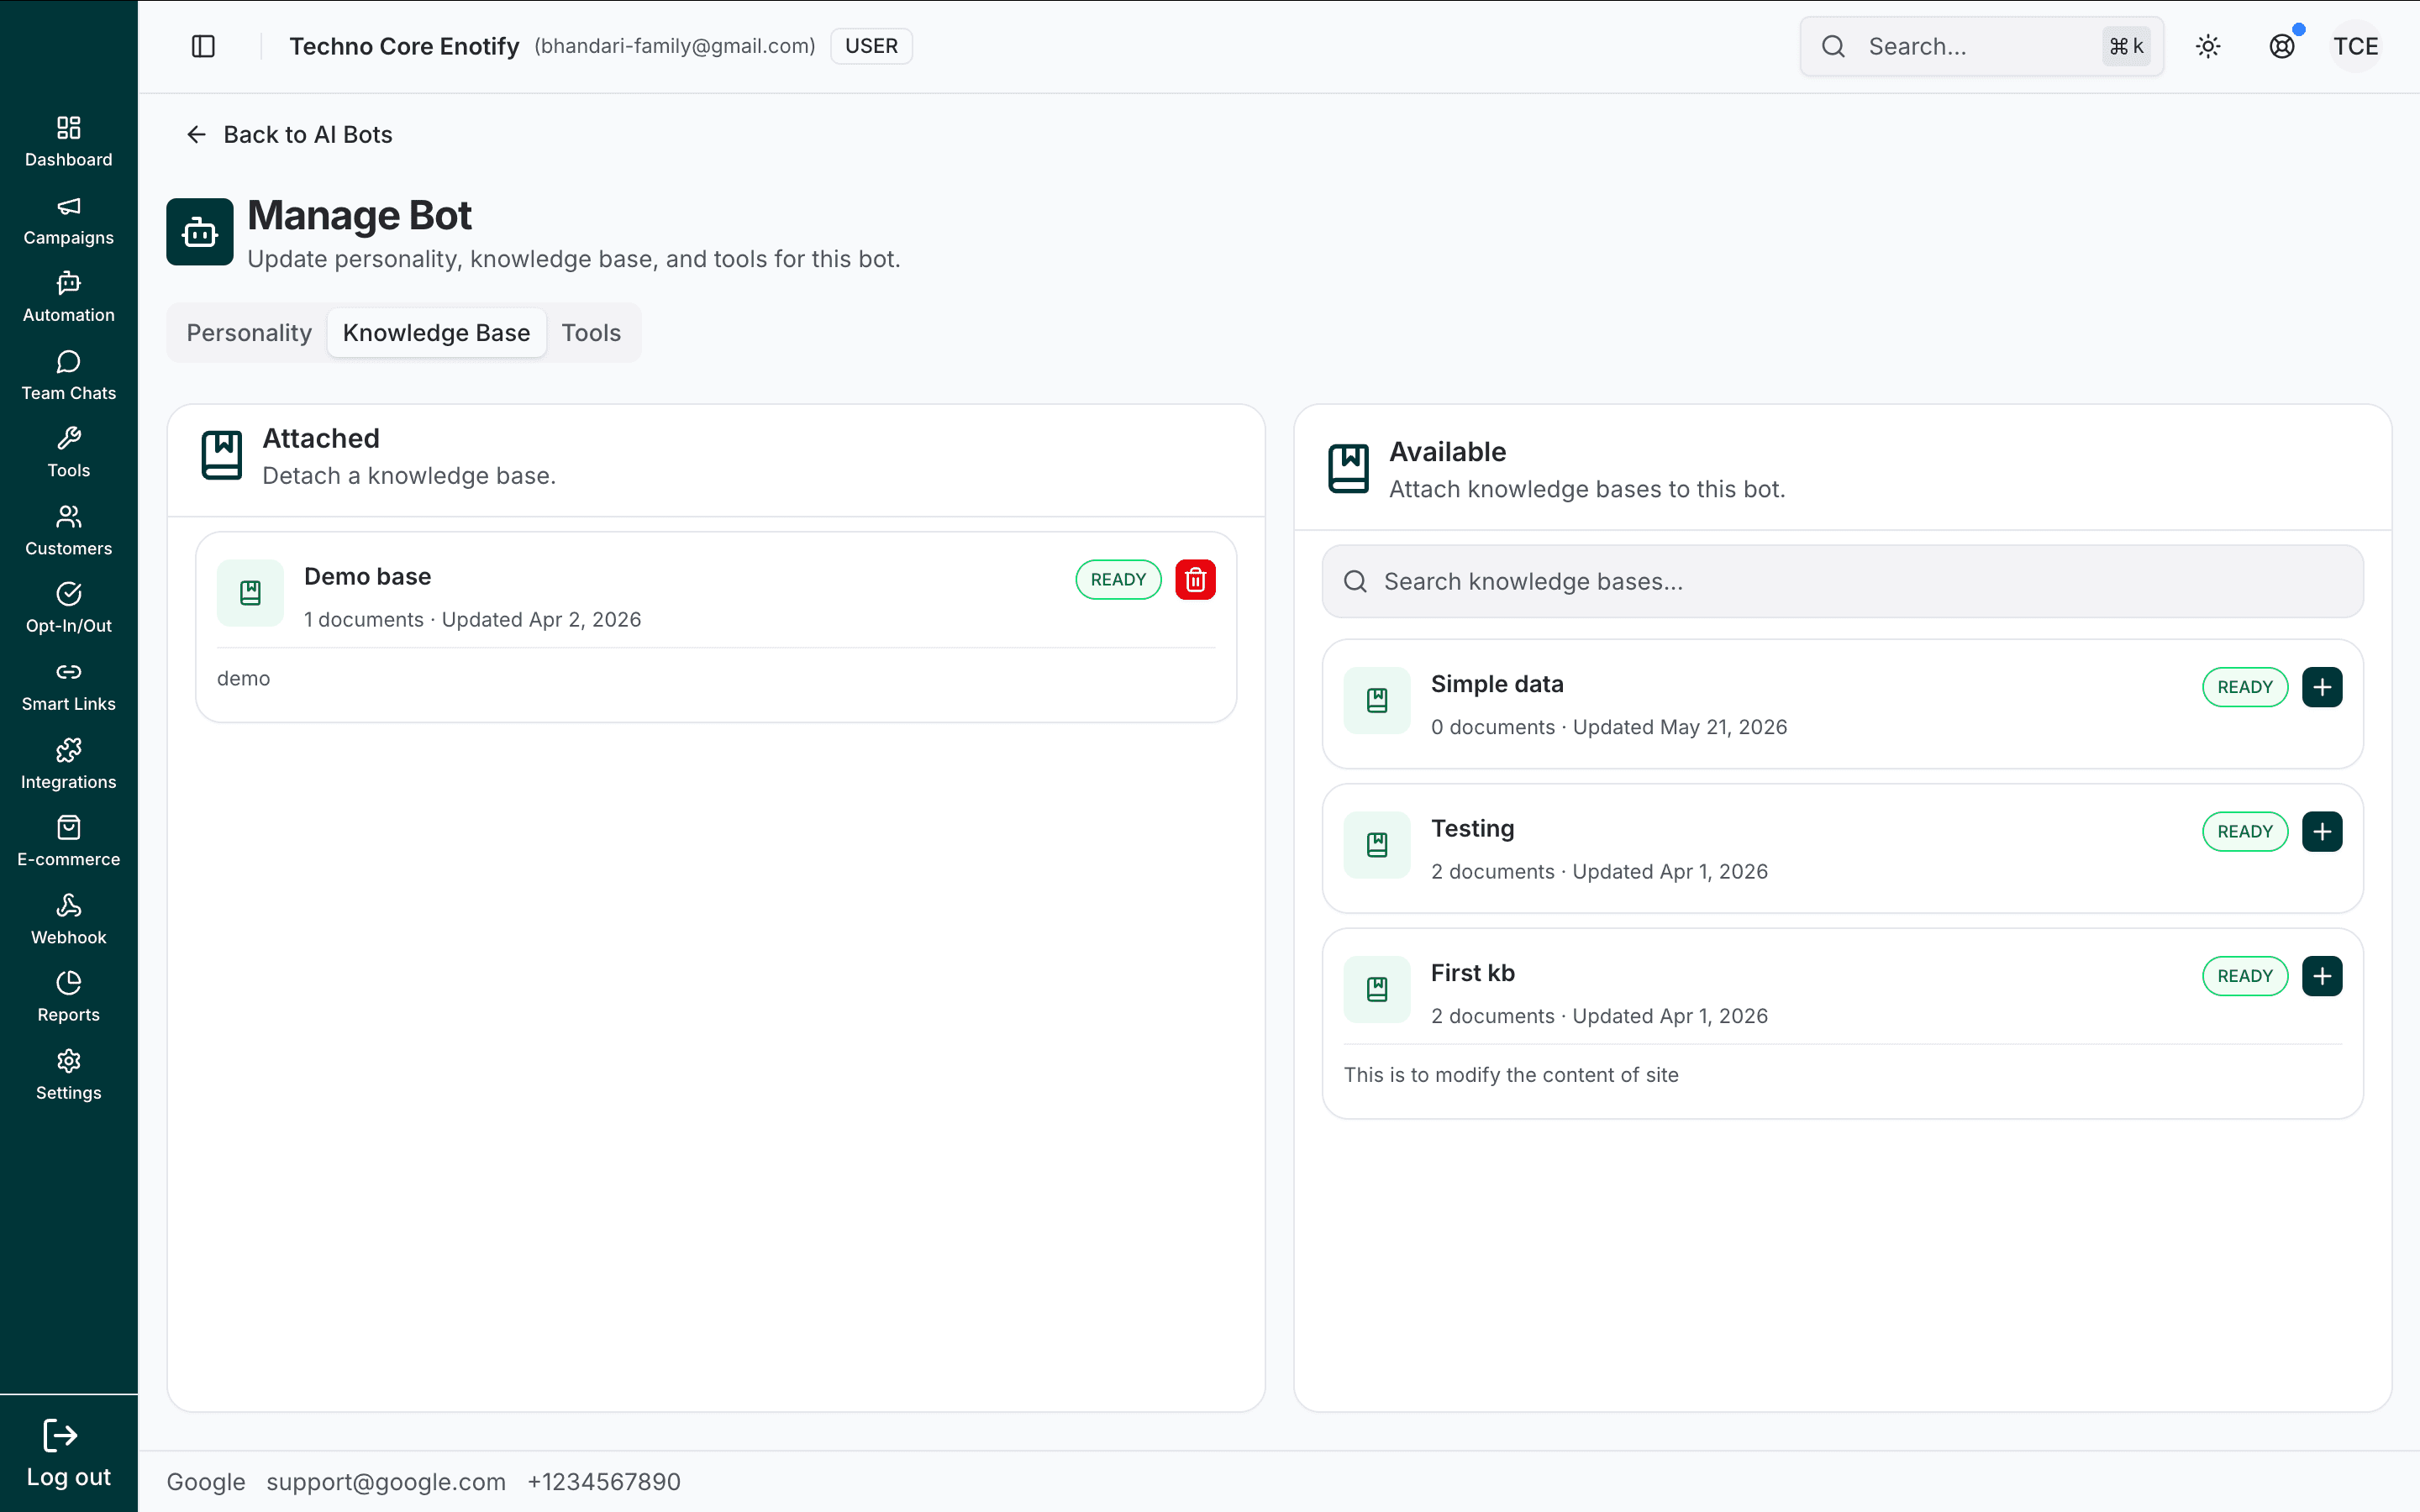
Task: Open Settings in the sidebar
Action: tap(68, 1076)
